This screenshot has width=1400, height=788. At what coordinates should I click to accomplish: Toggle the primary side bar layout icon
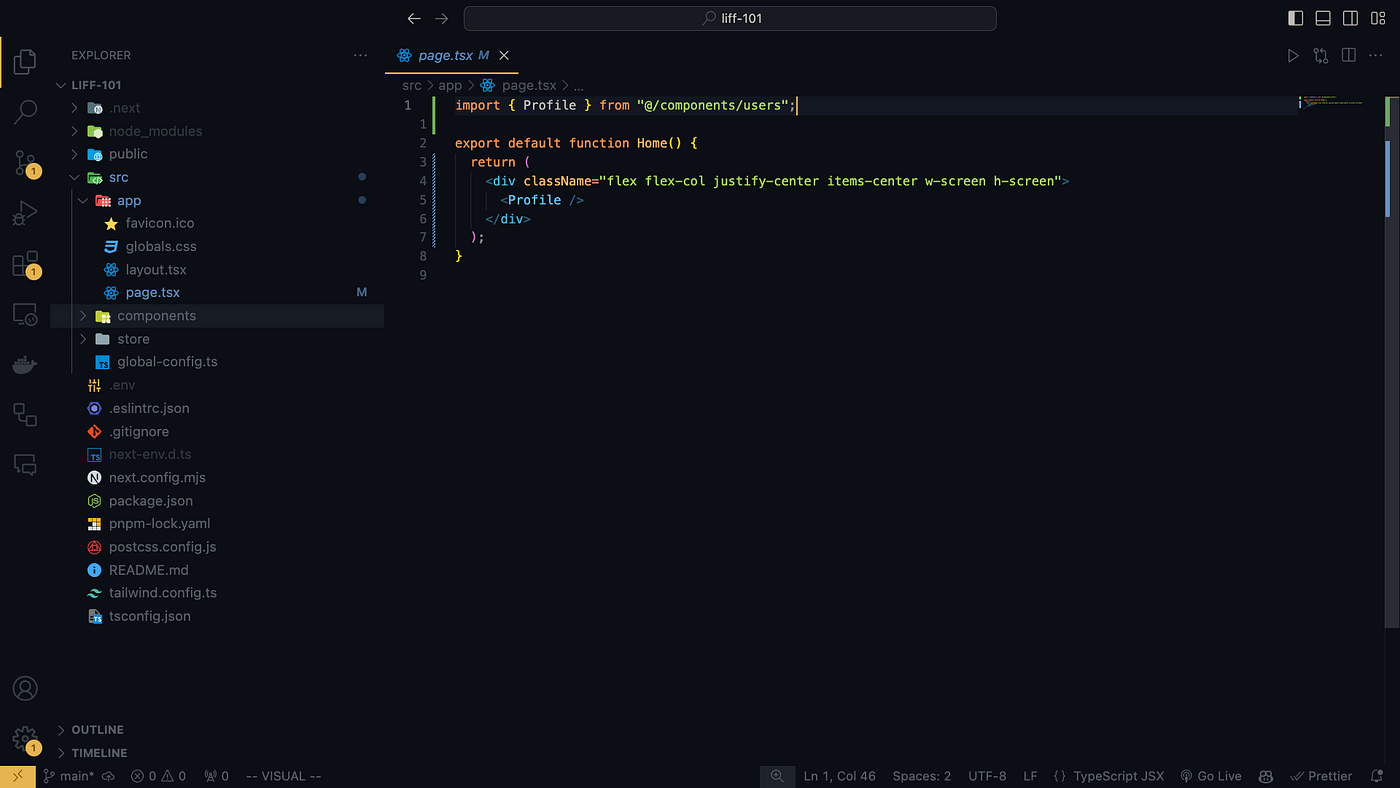point(1296,18)
